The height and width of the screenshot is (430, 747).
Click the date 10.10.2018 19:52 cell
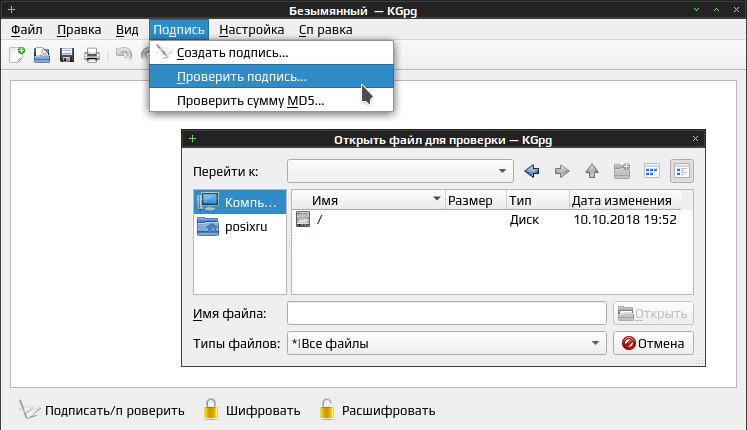point(625,220)
